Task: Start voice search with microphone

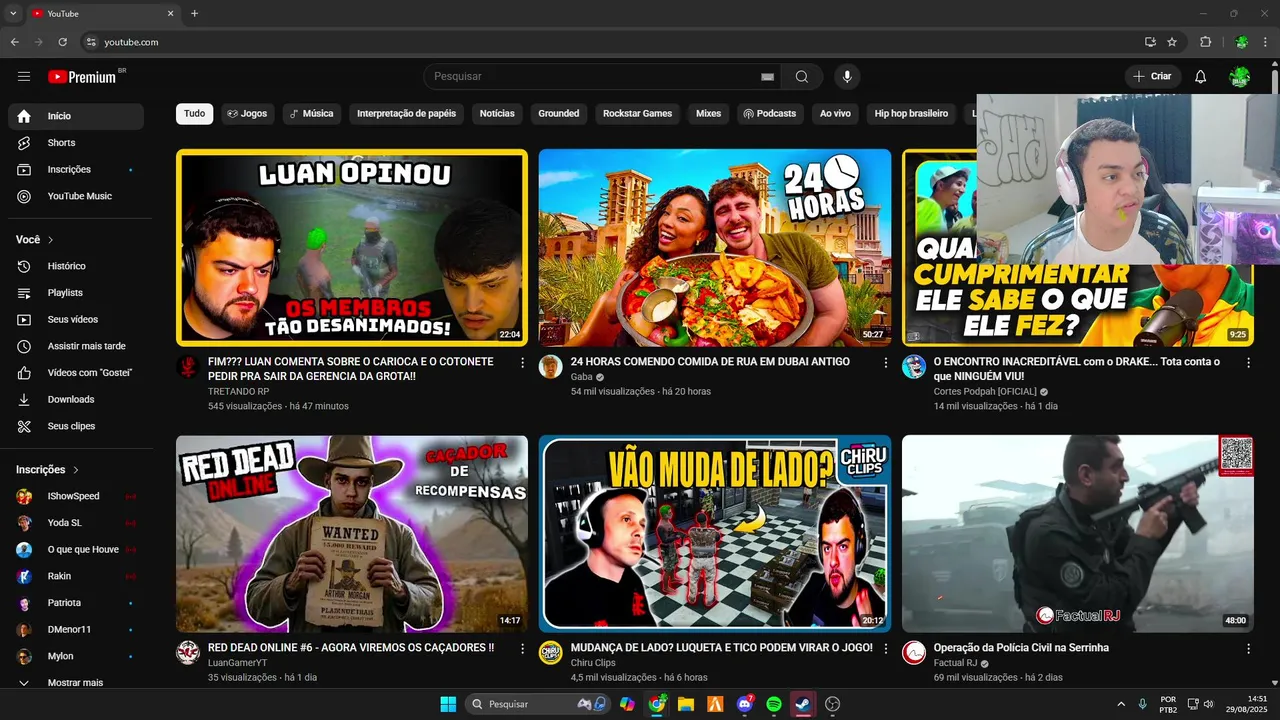Action: [847, 76]
